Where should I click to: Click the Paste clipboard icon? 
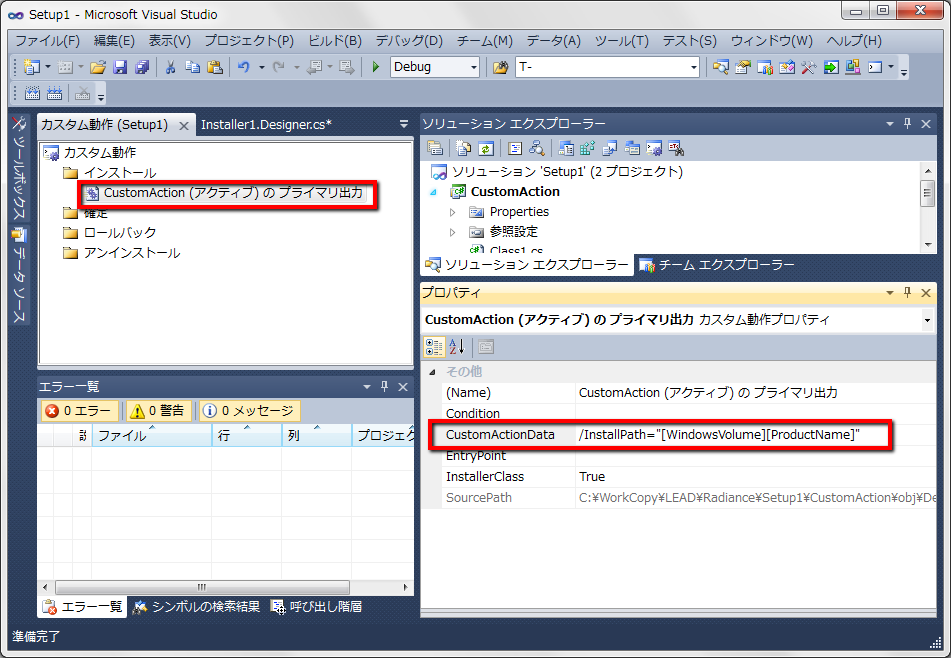[215, 67]
